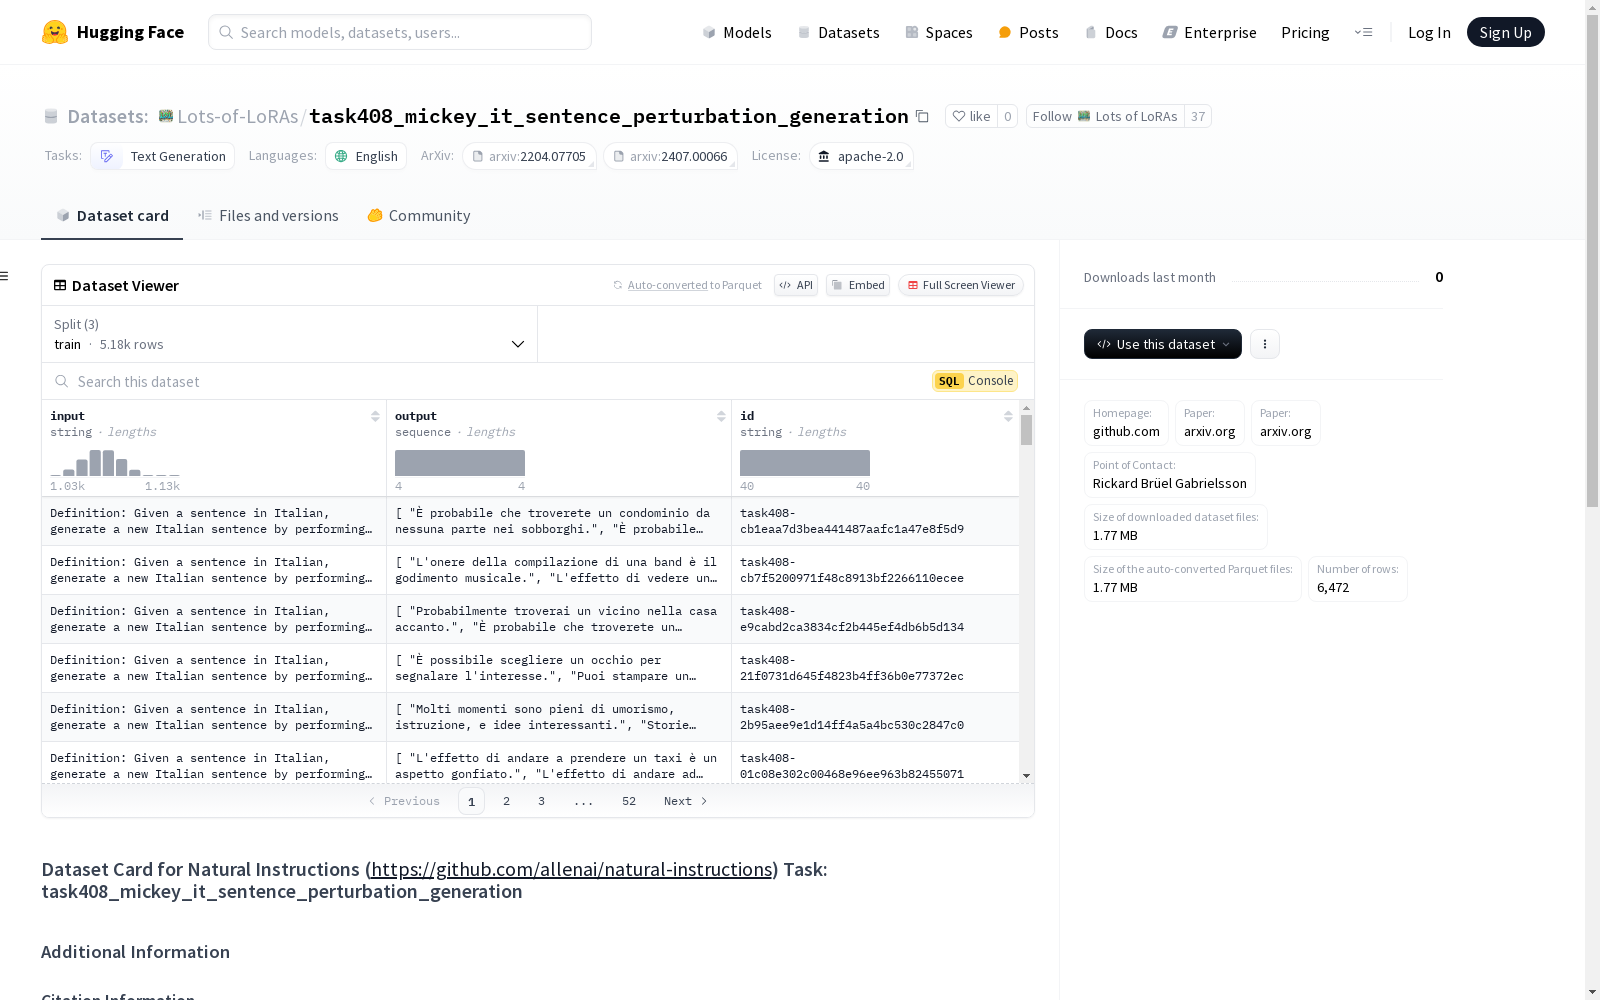
Task: Open the Lots-of-LoRAs organization link
Action: 237,116
